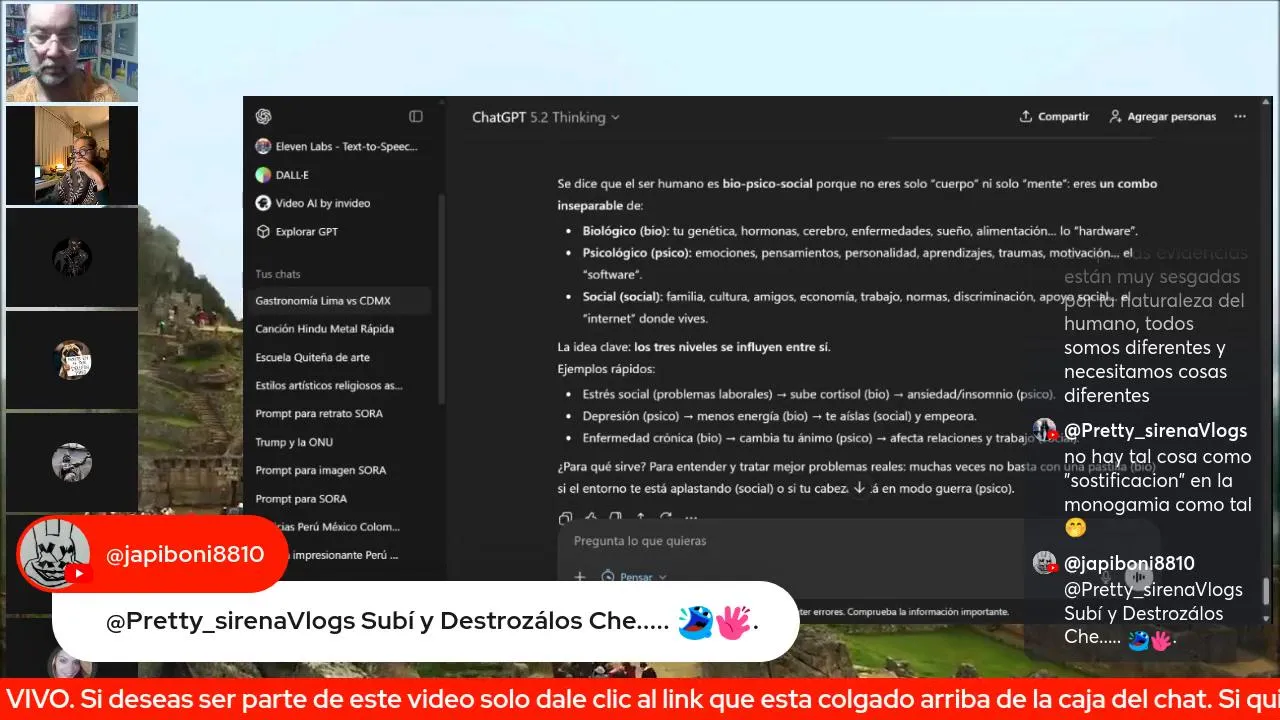Select the fourth participant avatar tile
This screenshot has width=1280, height=720.
pos(72,359)
